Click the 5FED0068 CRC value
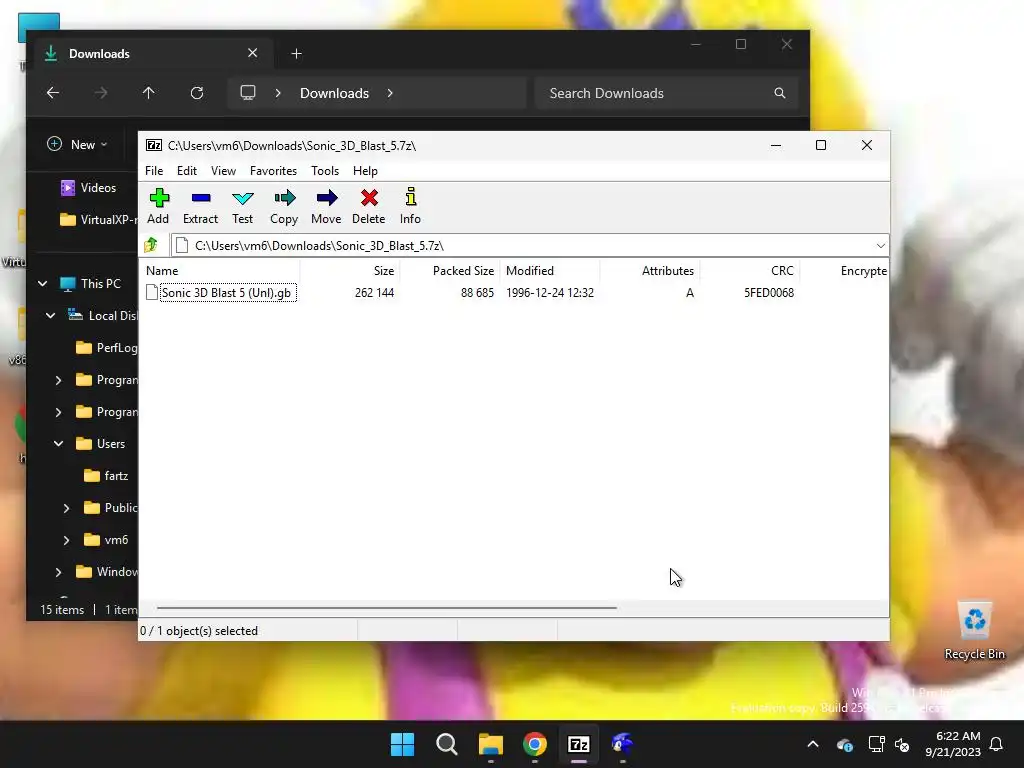 tap(769, 293)
